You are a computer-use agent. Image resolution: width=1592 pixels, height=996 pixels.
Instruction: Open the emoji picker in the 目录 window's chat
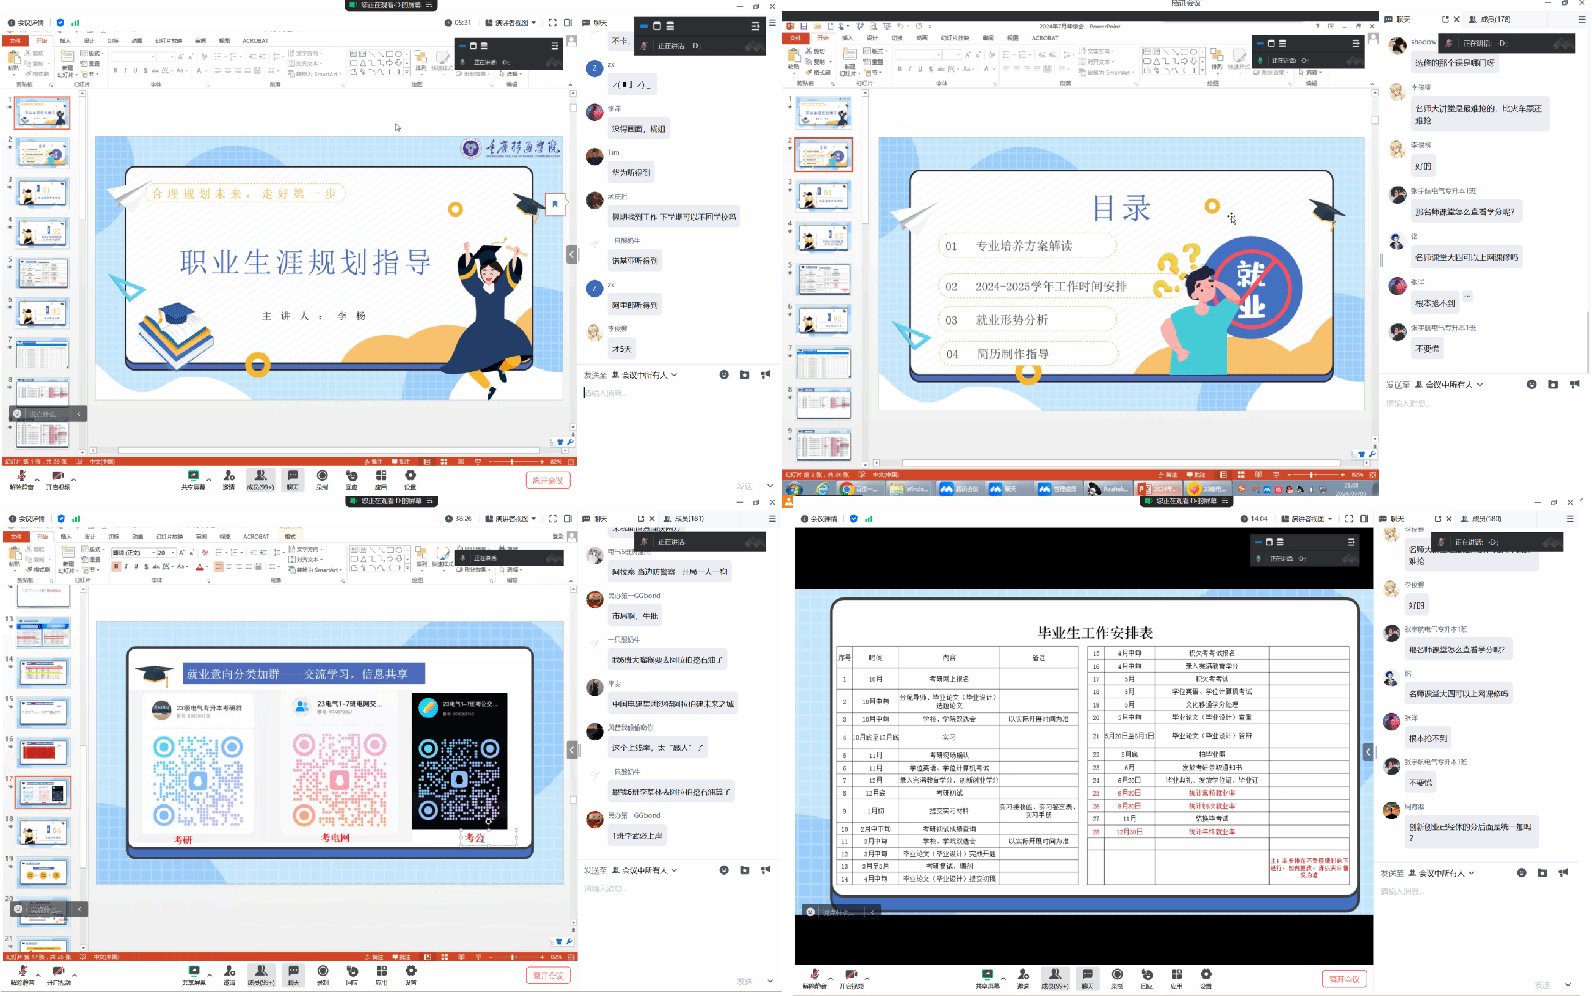coord(1531,384)
